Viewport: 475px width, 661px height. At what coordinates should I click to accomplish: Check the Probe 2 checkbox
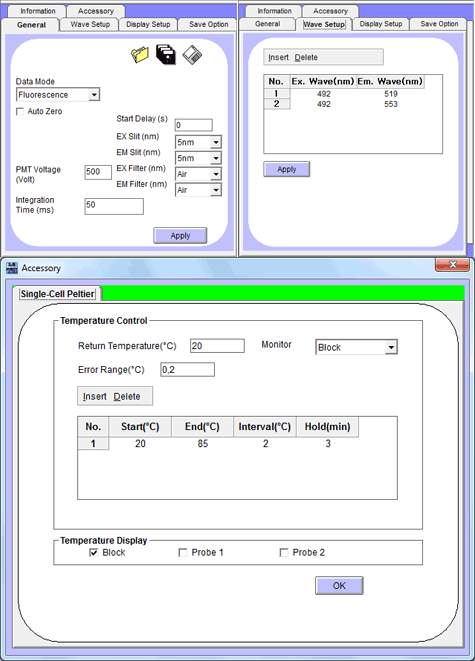coord(284,552)
